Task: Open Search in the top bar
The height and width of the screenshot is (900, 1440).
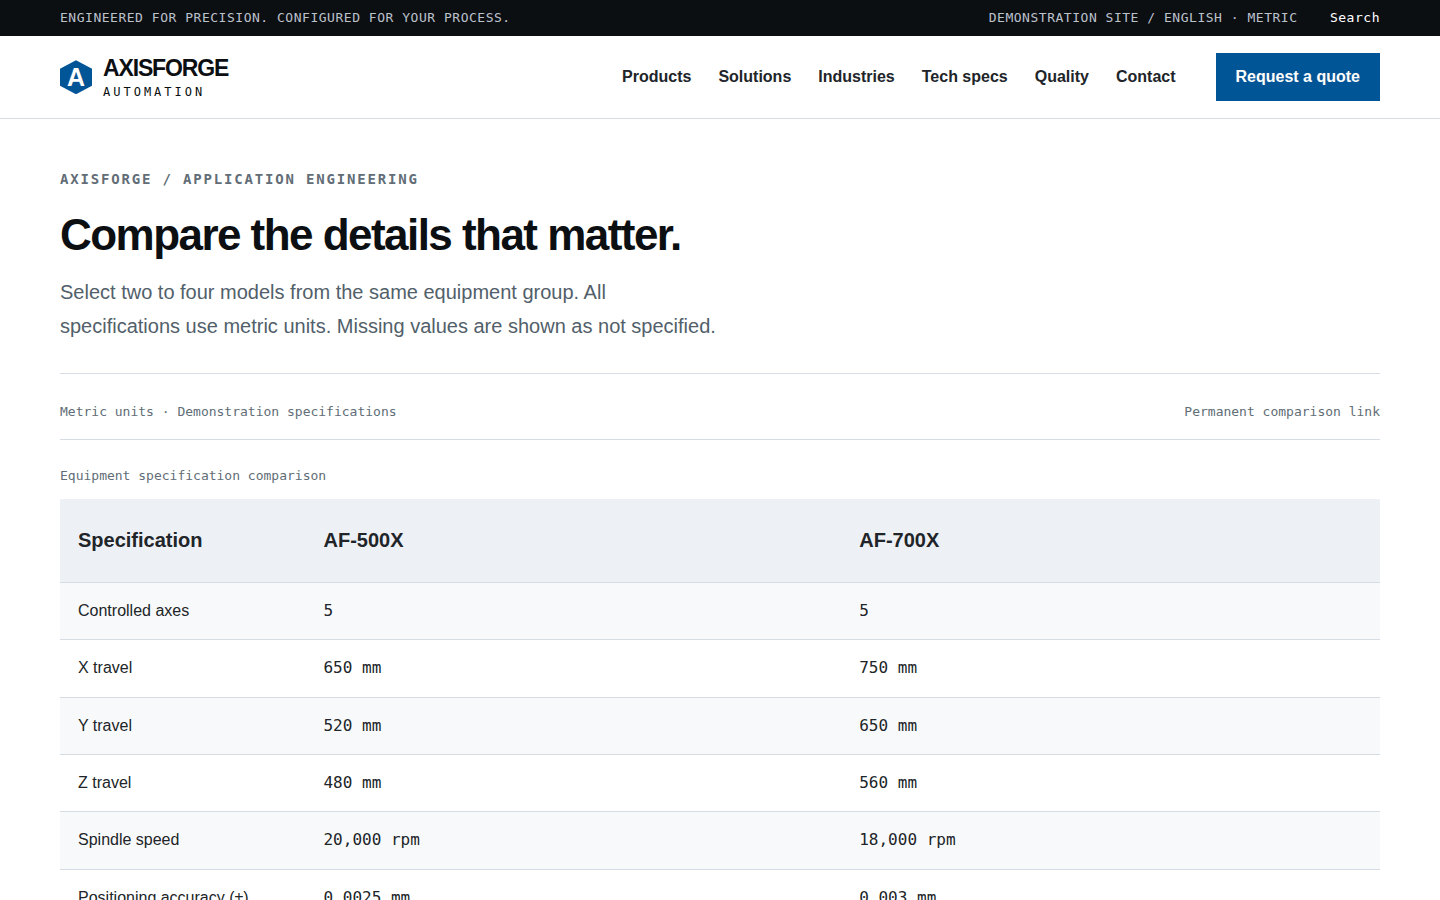Action: 1354,18
